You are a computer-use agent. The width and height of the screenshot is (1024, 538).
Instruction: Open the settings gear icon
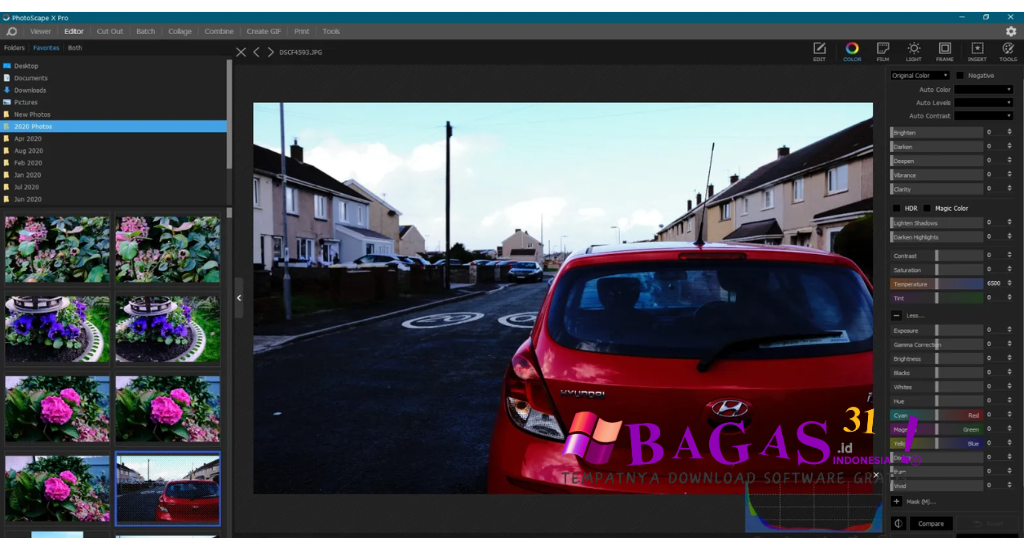tap(1011, 31)
